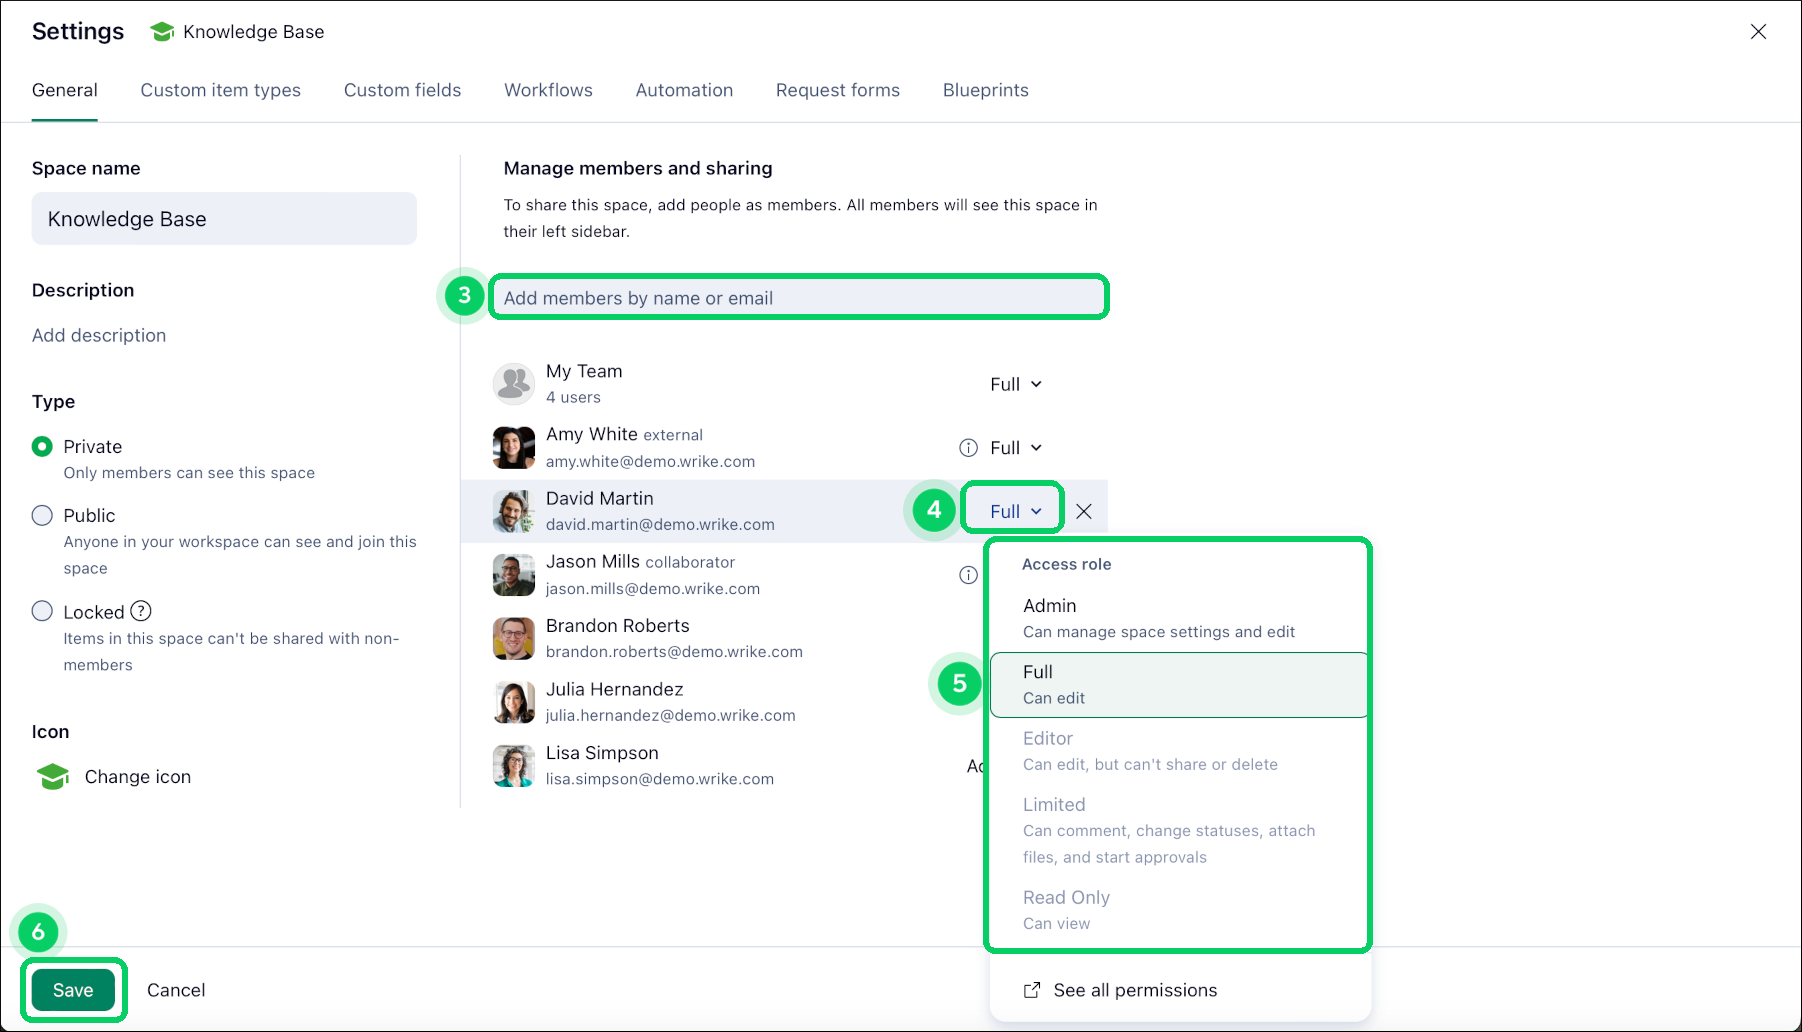Open David Martin's Full access dropdown
The height and width of the screenshot is (1032, 1802).
coord(1011,509)
